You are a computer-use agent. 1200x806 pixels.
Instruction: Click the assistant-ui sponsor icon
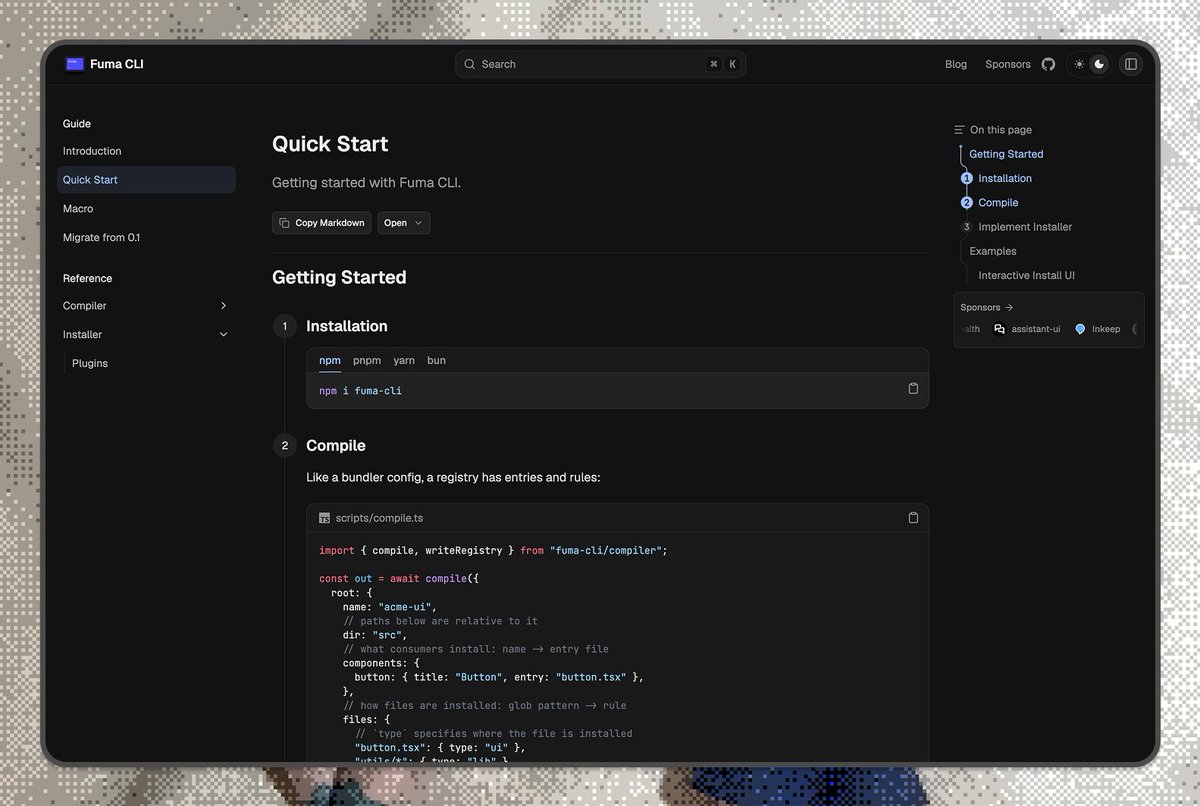click(999, 329)
